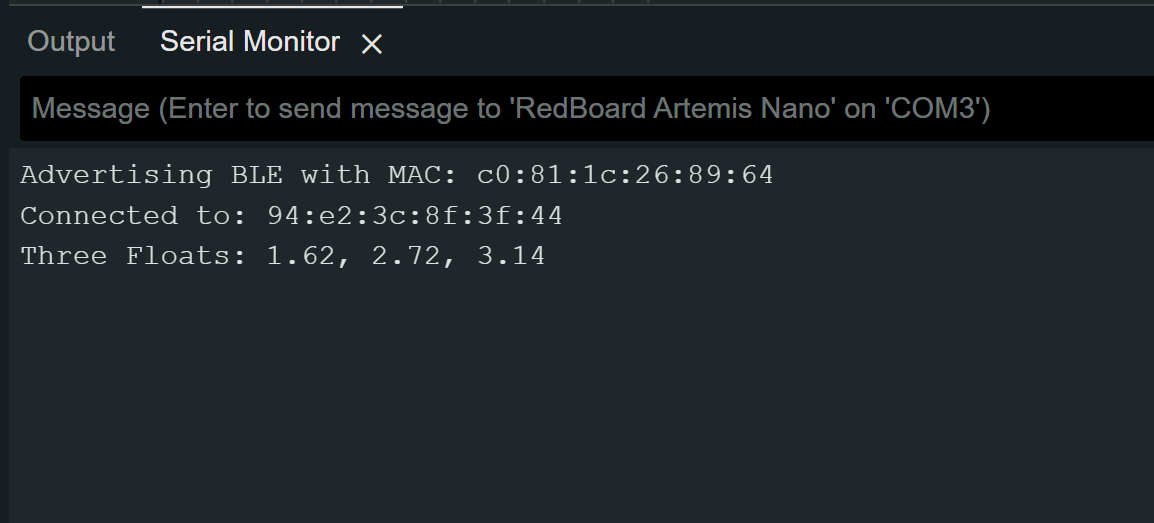Viewport: 1154px width, 523px height.
Task: Click the word 'Floats:' in output
Action: click(x=186, y=256)
